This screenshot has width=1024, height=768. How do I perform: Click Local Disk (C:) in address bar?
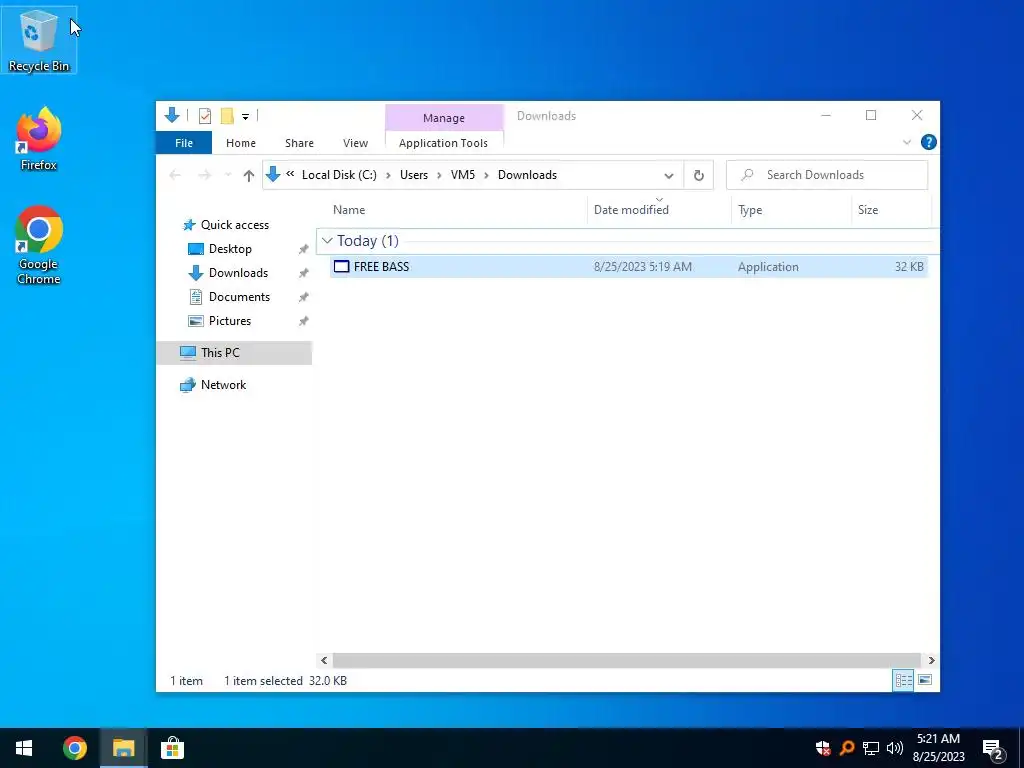pos(339,175)
